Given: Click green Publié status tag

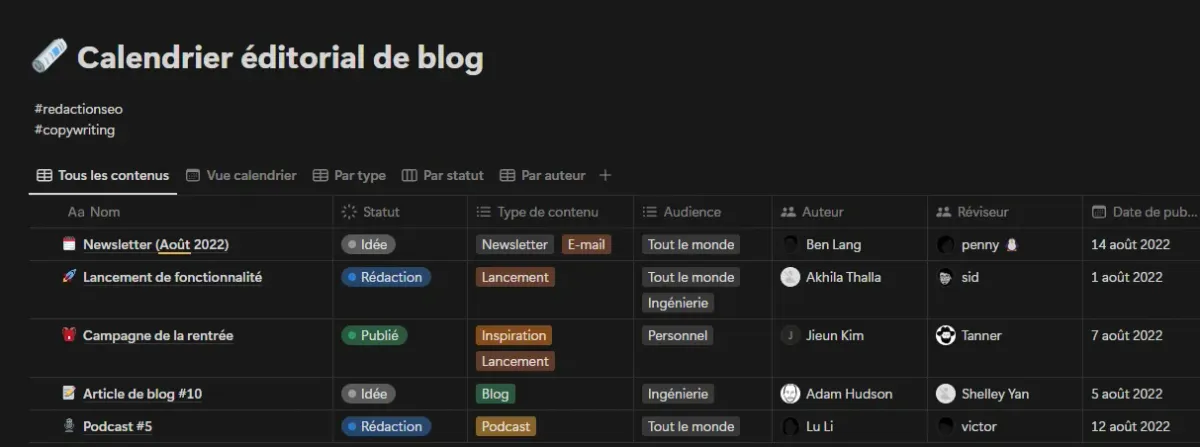Looking at the screenshot, I should [374, 335].
